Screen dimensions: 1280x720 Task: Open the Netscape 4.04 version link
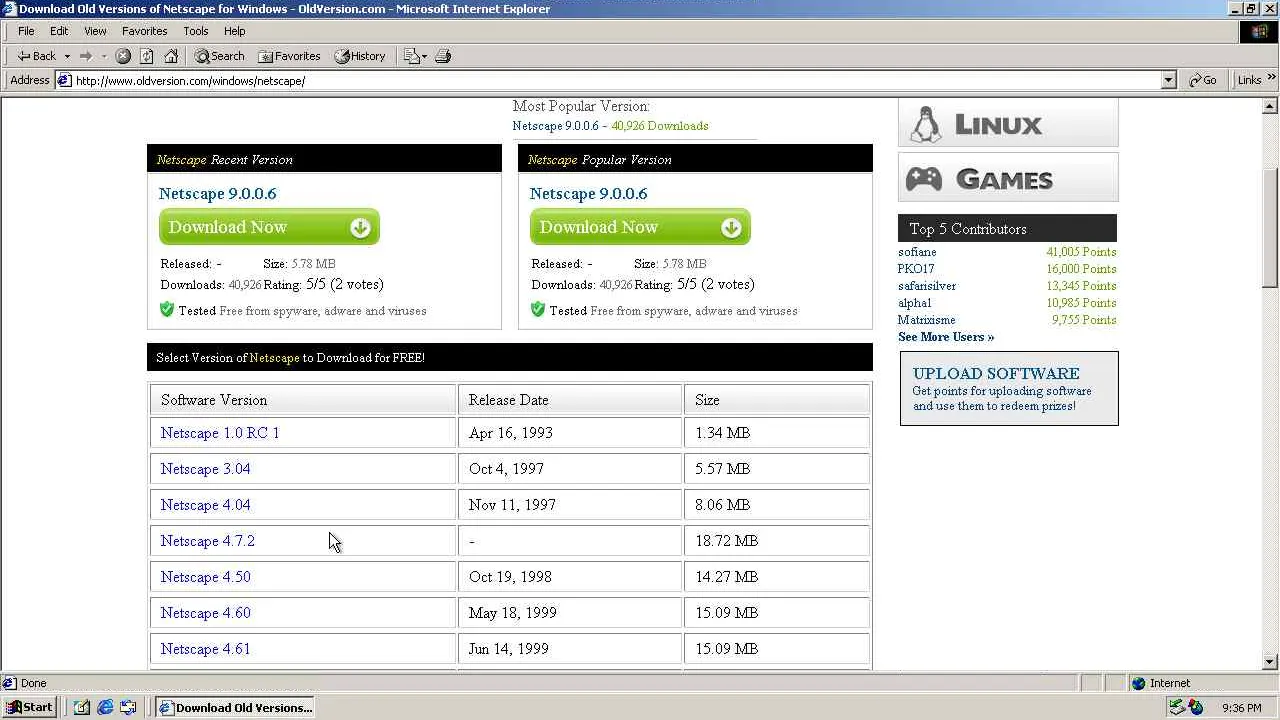tap(205, 505)
